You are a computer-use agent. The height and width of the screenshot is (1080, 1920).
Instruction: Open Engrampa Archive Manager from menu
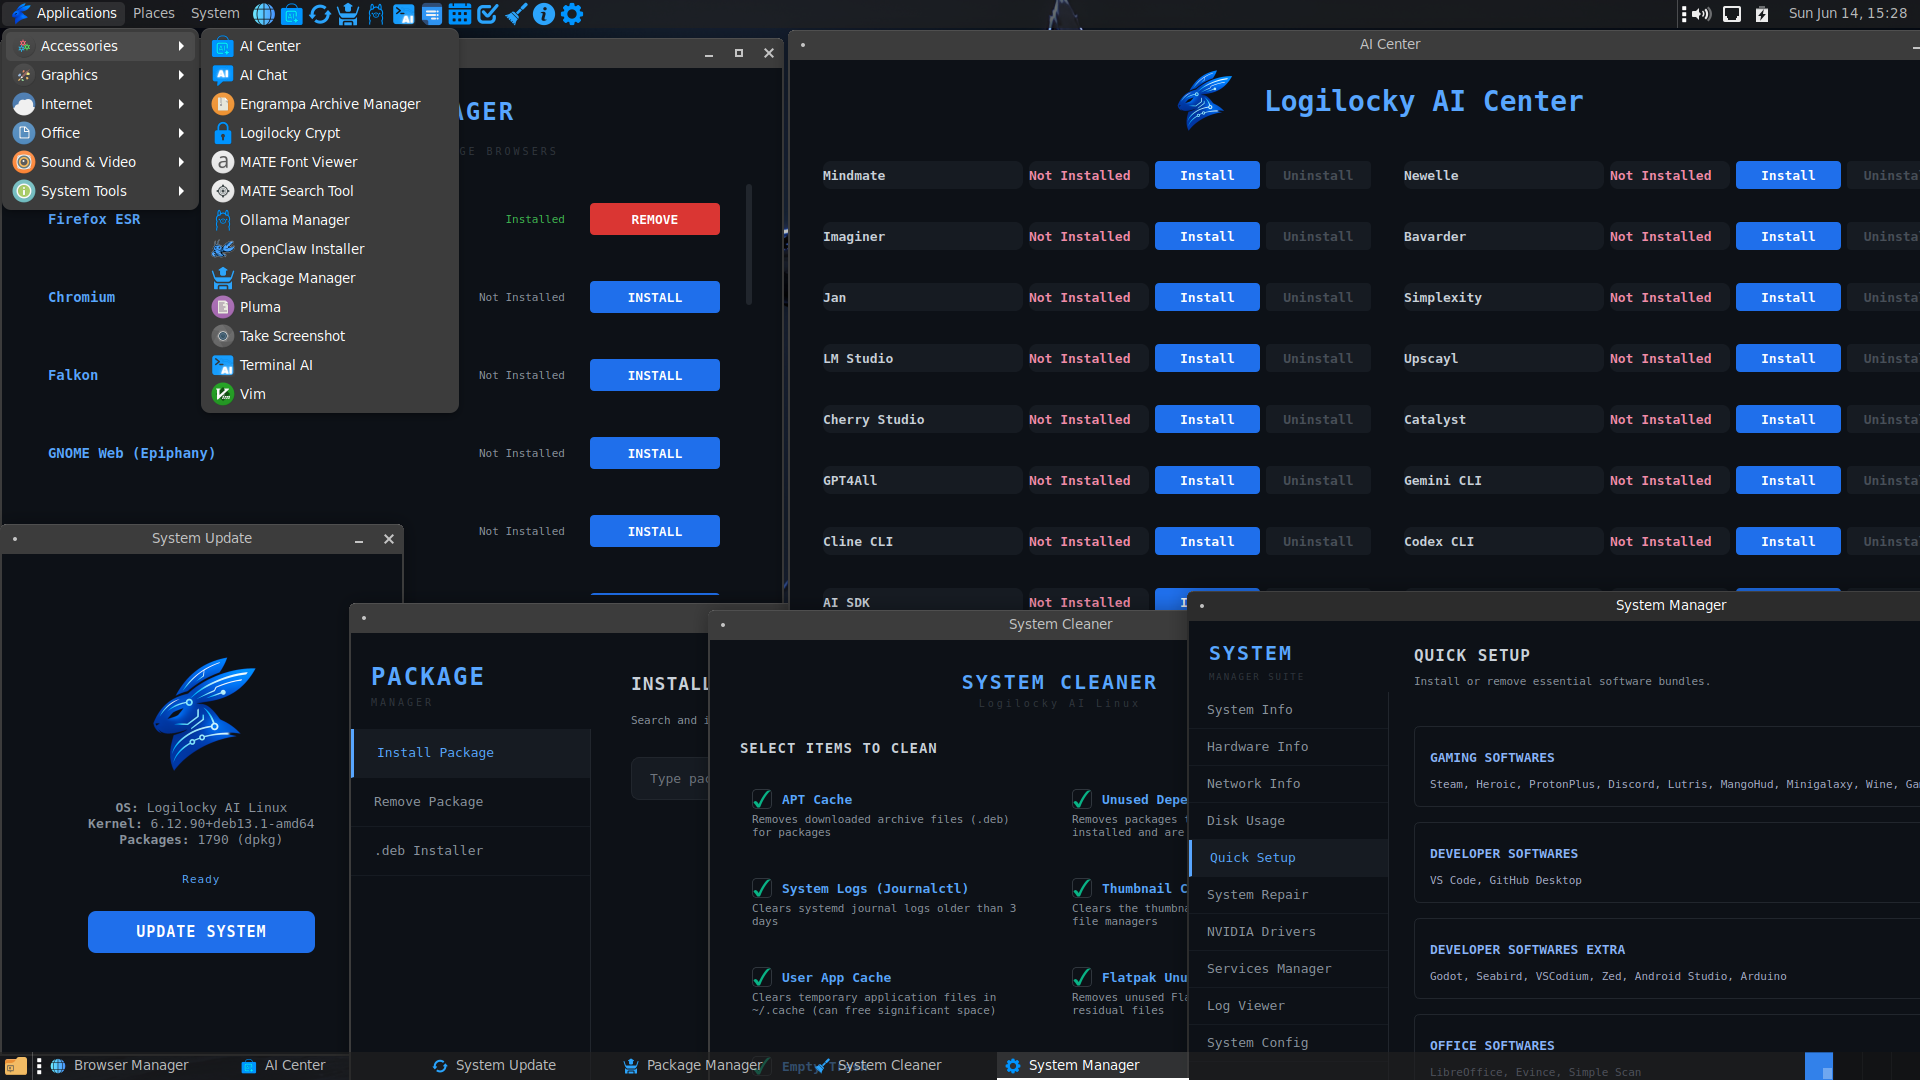[x=330, y=104]
